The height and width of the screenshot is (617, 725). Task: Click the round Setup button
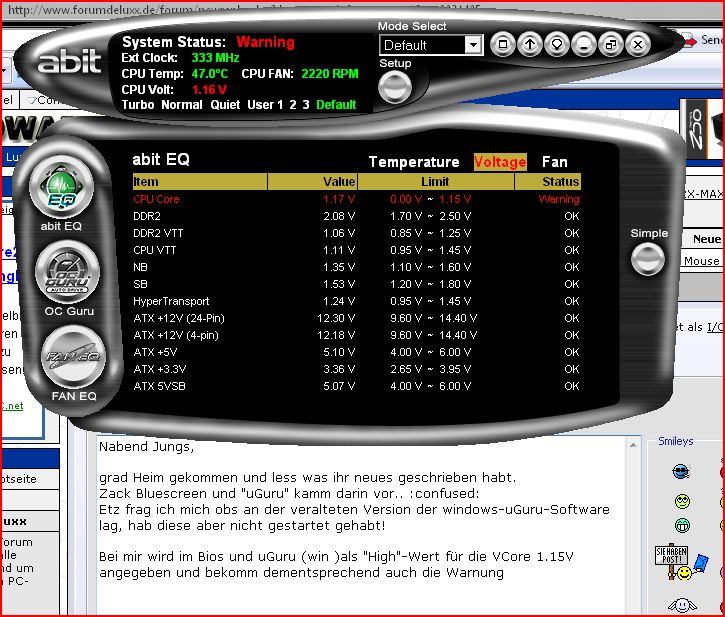click(395, 86)
